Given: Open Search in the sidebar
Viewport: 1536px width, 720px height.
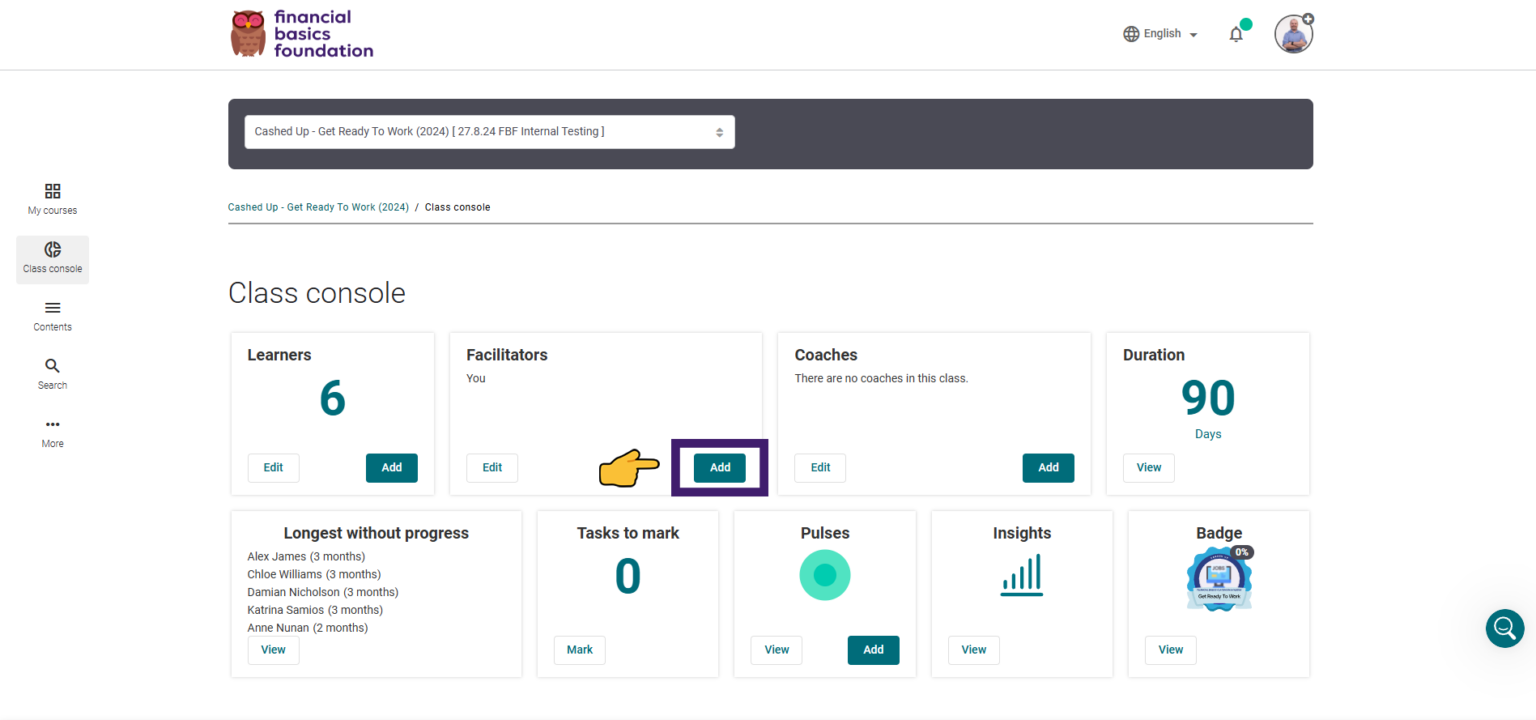Looking at the screenshot, I should tap(52, 374).
